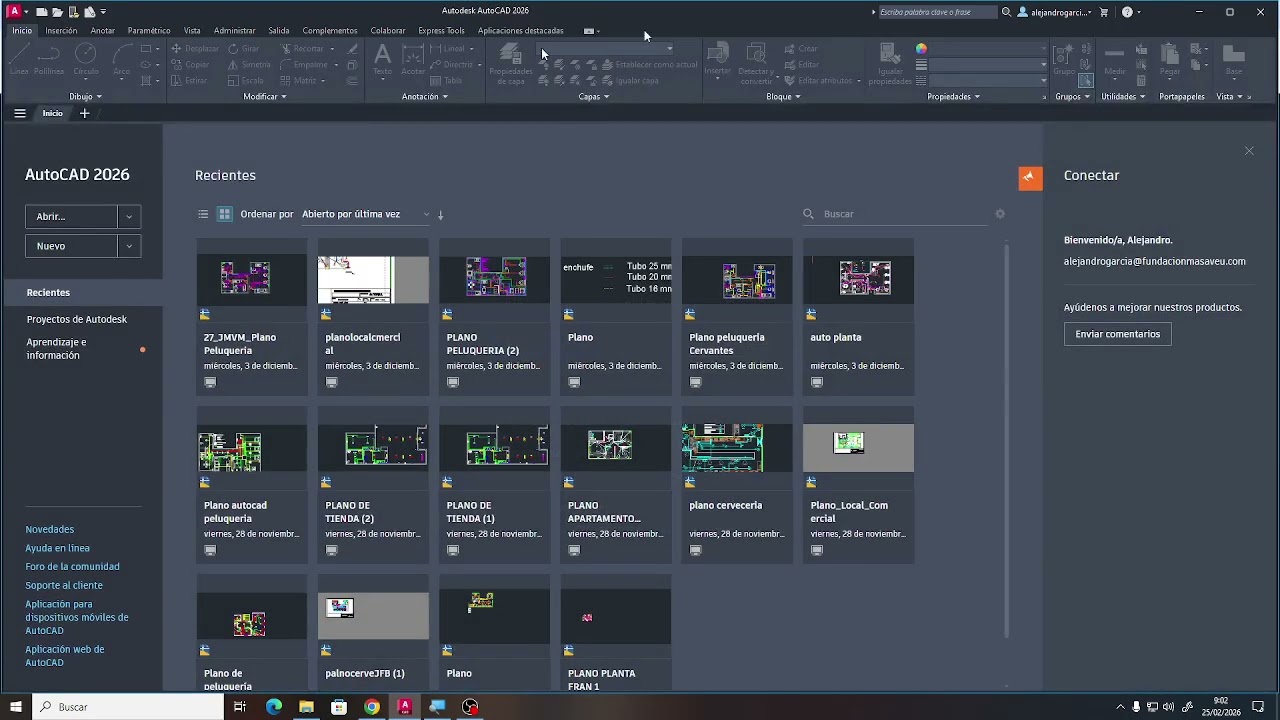Click the Nuevo button
The image size is (1280, 720).
(71, 246)
